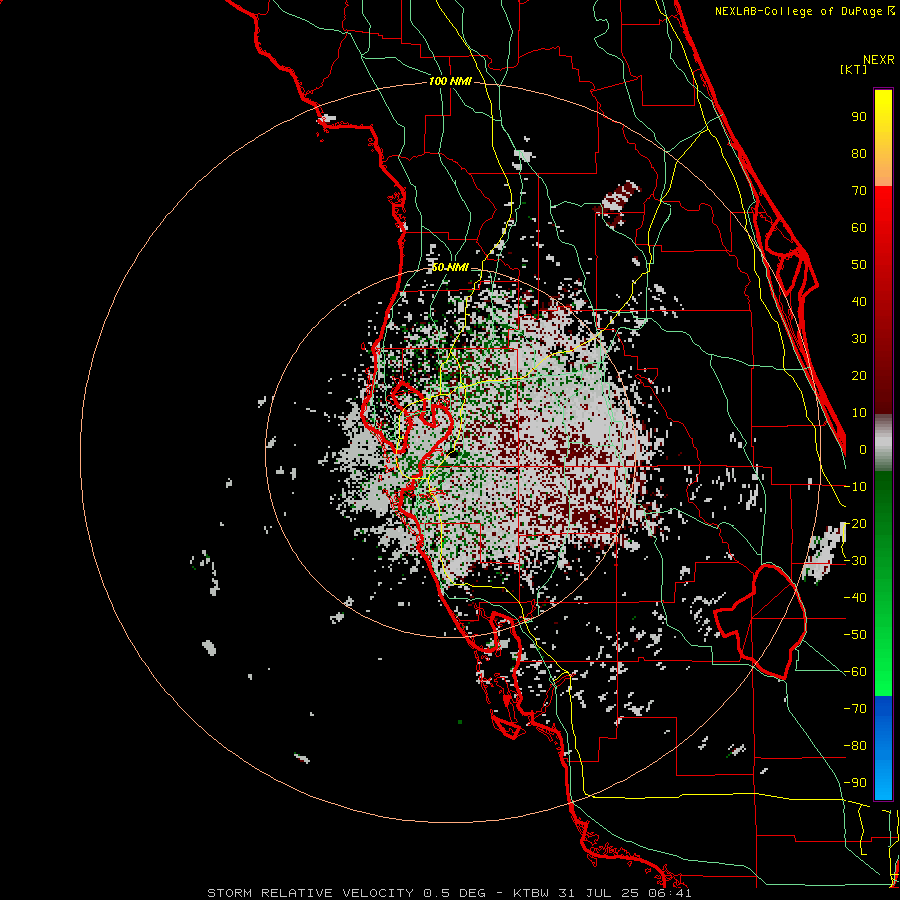Select the -10 knot scale label
The width and height of the screenshot is (900, 900).
point(855,487)
